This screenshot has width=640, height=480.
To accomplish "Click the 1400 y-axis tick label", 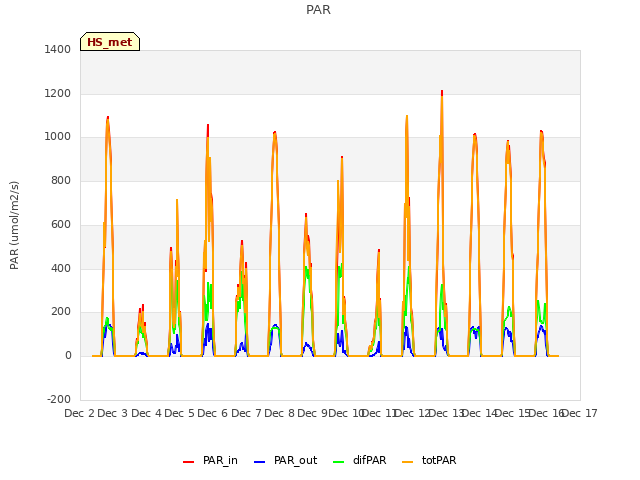I will pos(58,49).
